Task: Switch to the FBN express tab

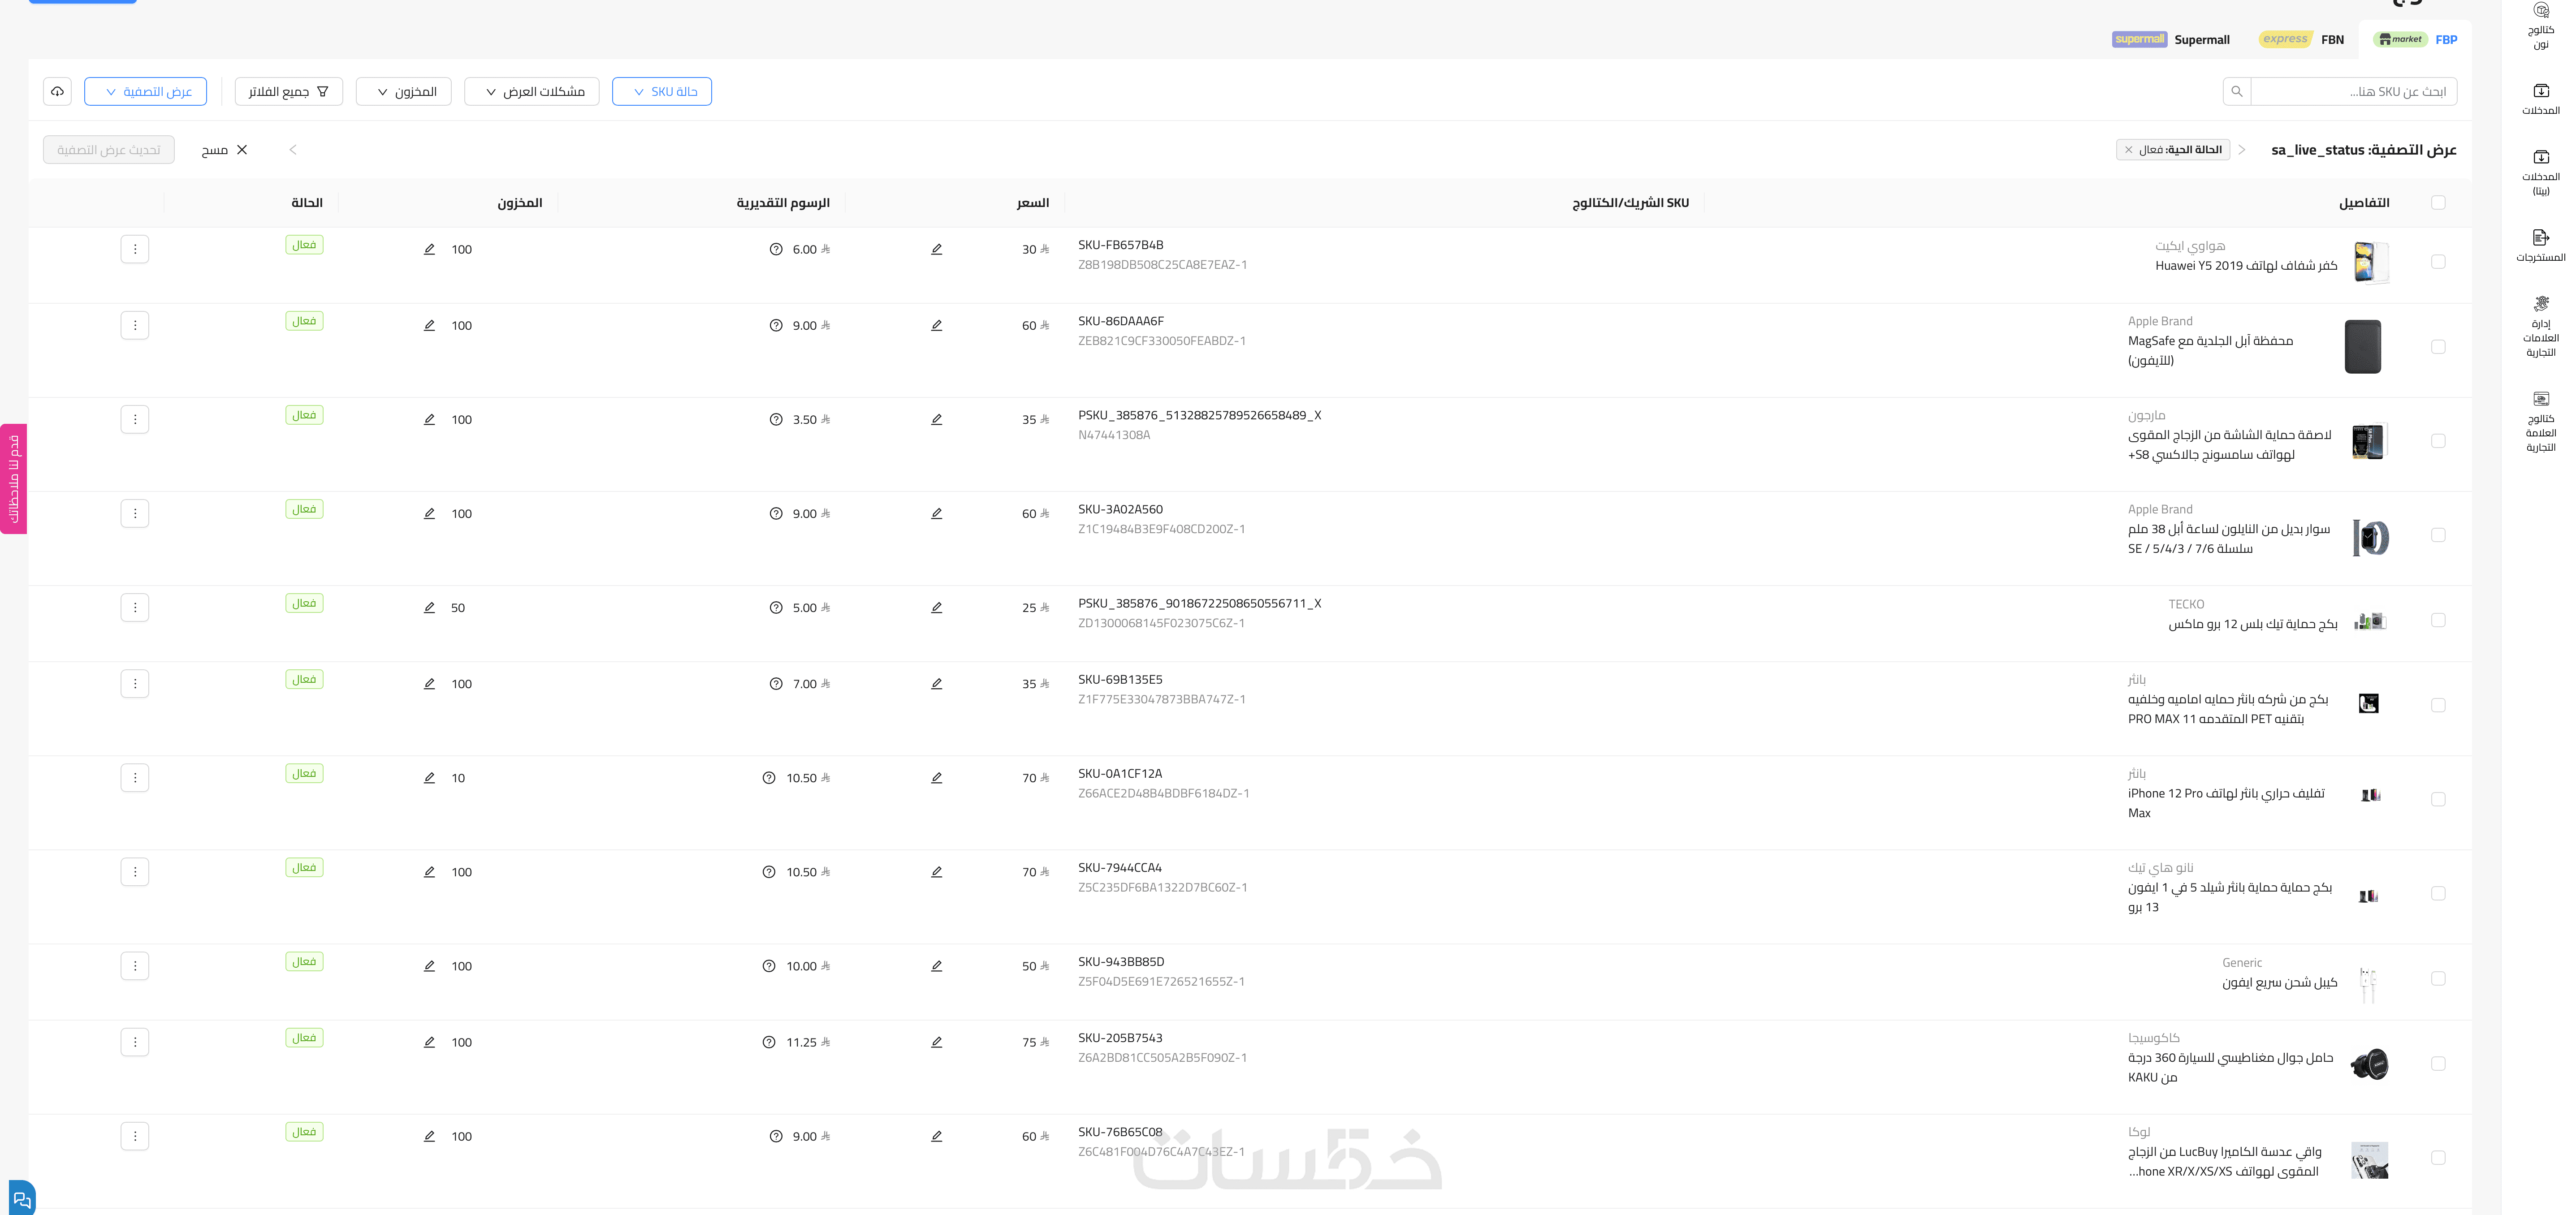Action: pos(2301,39)
